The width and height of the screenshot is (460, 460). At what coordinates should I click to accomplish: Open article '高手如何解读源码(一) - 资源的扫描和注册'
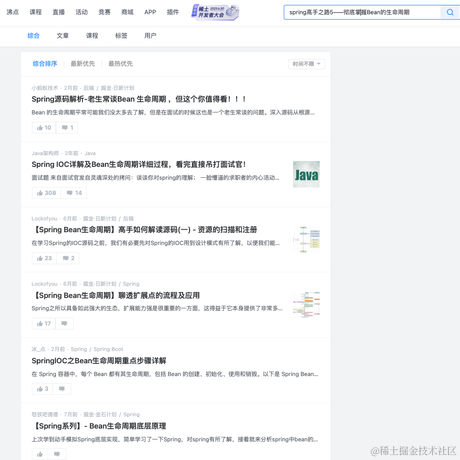tap(145, 230)
